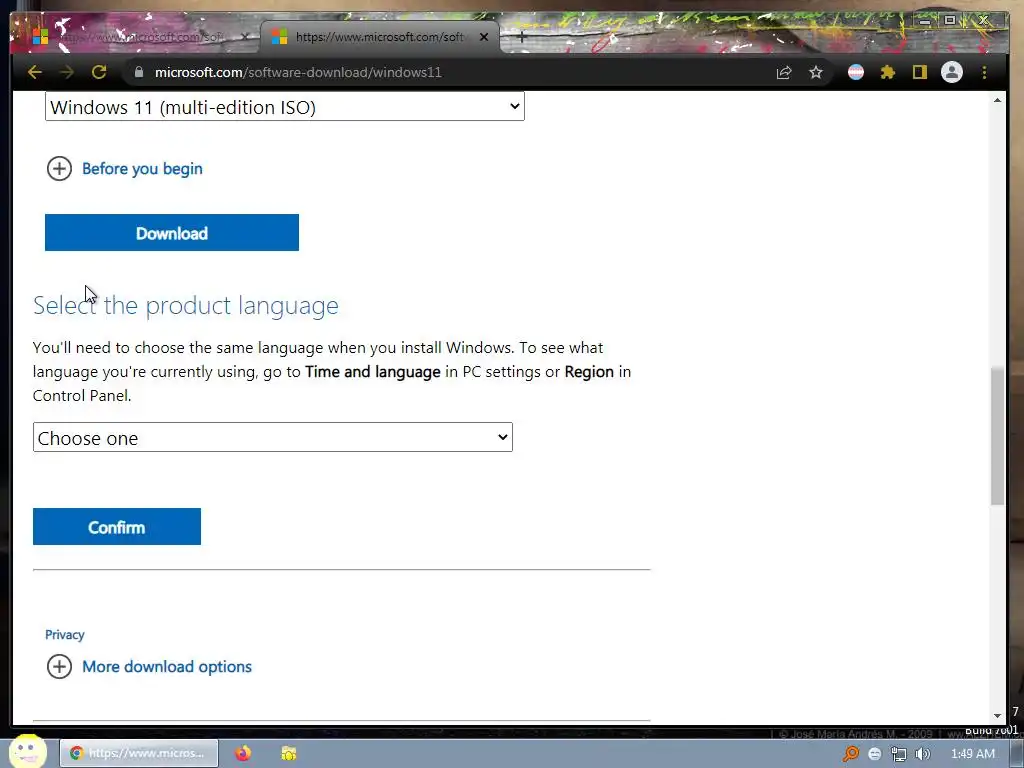Open the Start menu smiley button
1024x768 pixels.
[27, 751]
